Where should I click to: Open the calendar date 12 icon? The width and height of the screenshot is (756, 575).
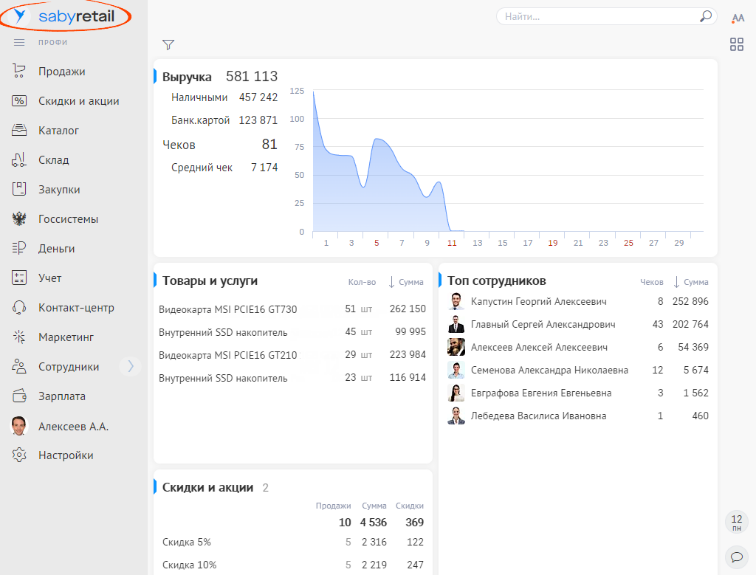[x=737, y=521]
